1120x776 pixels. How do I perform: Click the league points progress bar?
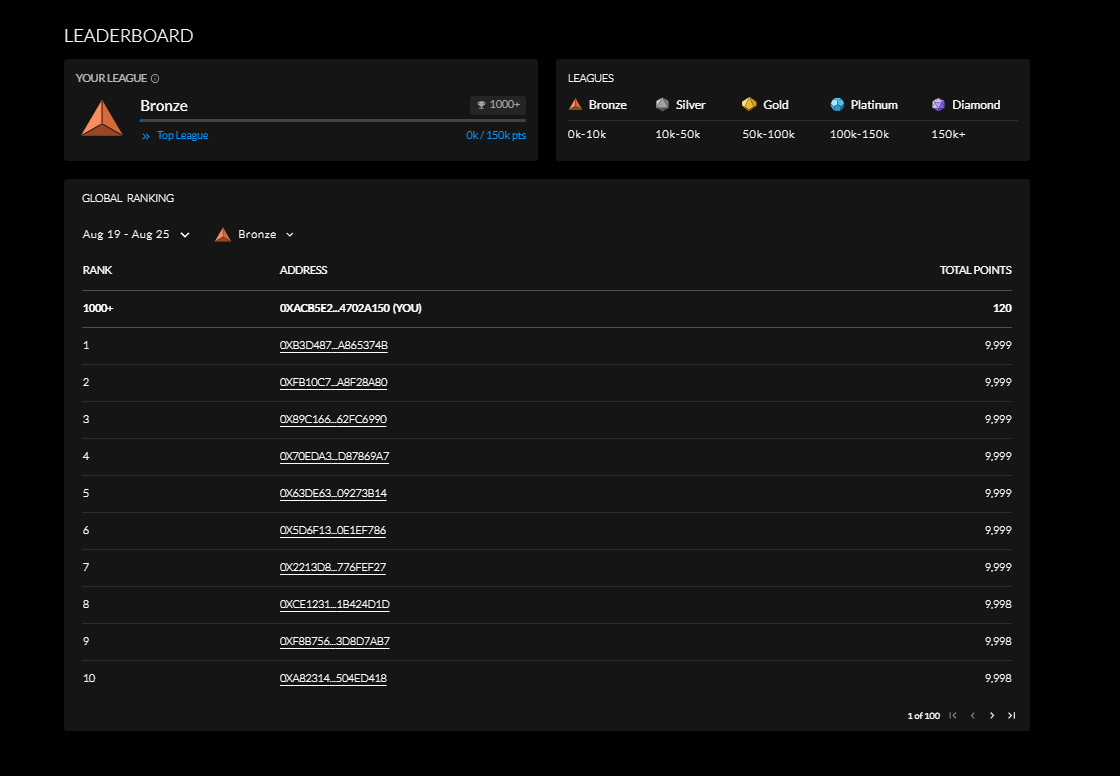coord(333,120)
